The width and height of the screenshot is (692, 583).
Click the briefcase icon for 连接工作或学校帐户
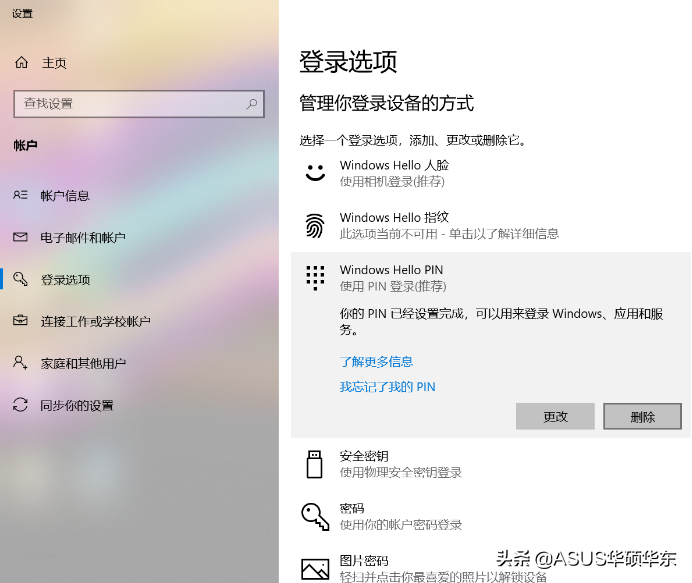click(20, 320)
